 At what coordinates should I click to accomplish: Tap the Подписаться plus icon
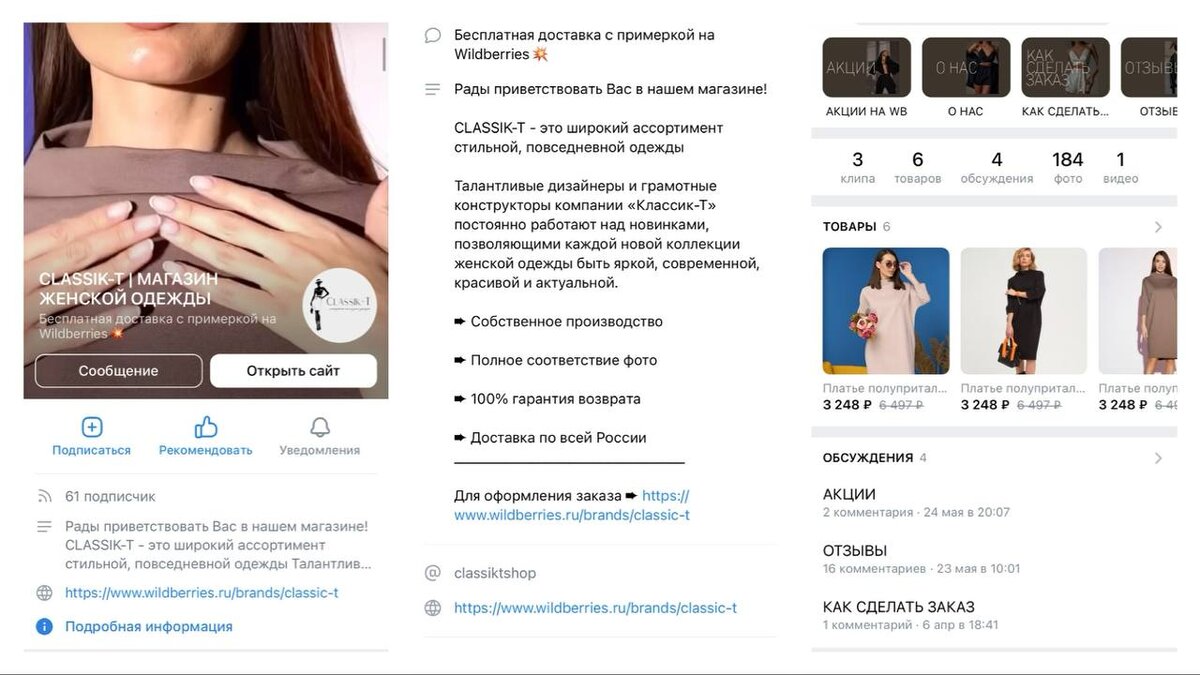(91, 428)
